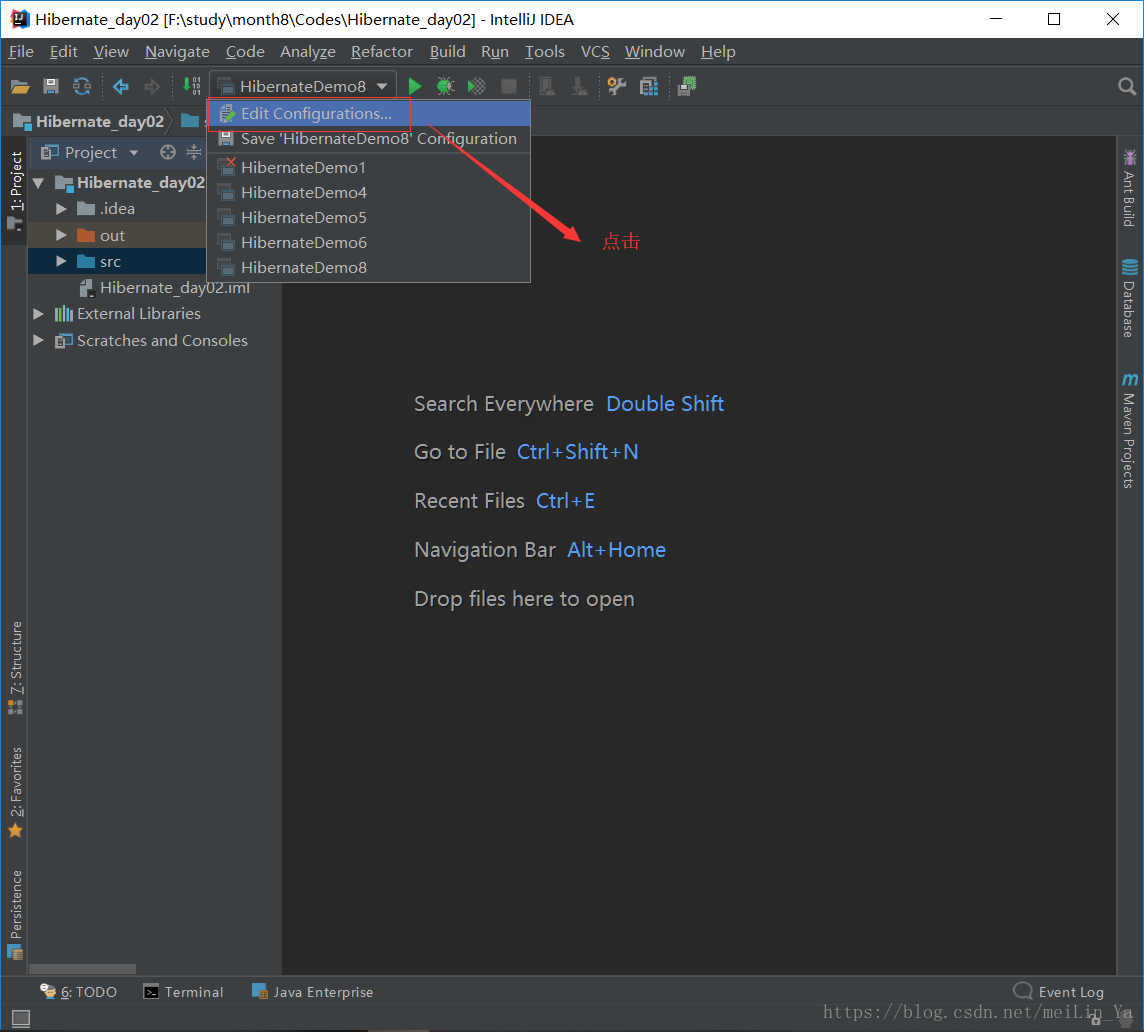Expand the out folder
This screenshot has width=1144, height=1032.
point(61,235)
